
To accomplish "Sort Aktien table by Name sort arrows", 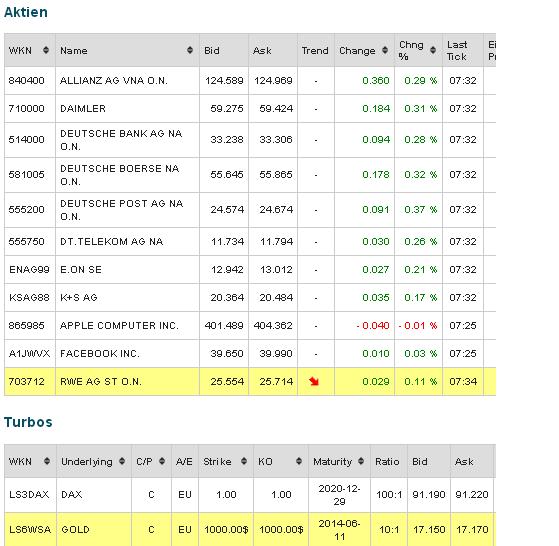I will pos(190,50).
